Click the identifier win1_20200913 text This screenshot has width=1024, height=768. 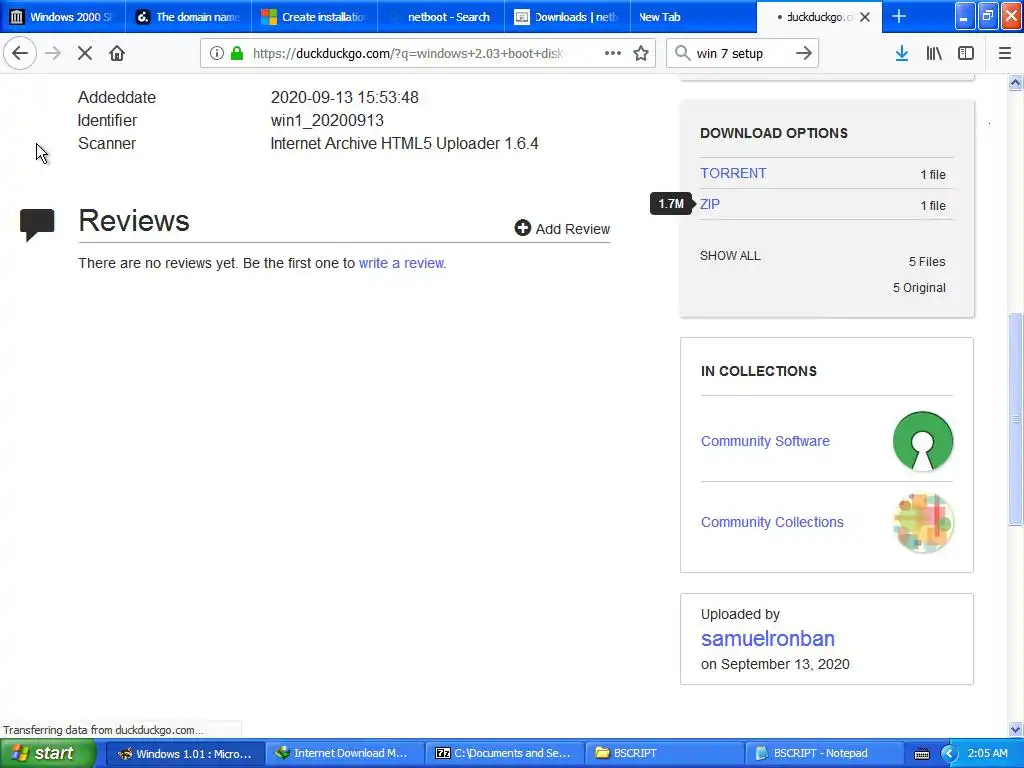coord(327,120)
